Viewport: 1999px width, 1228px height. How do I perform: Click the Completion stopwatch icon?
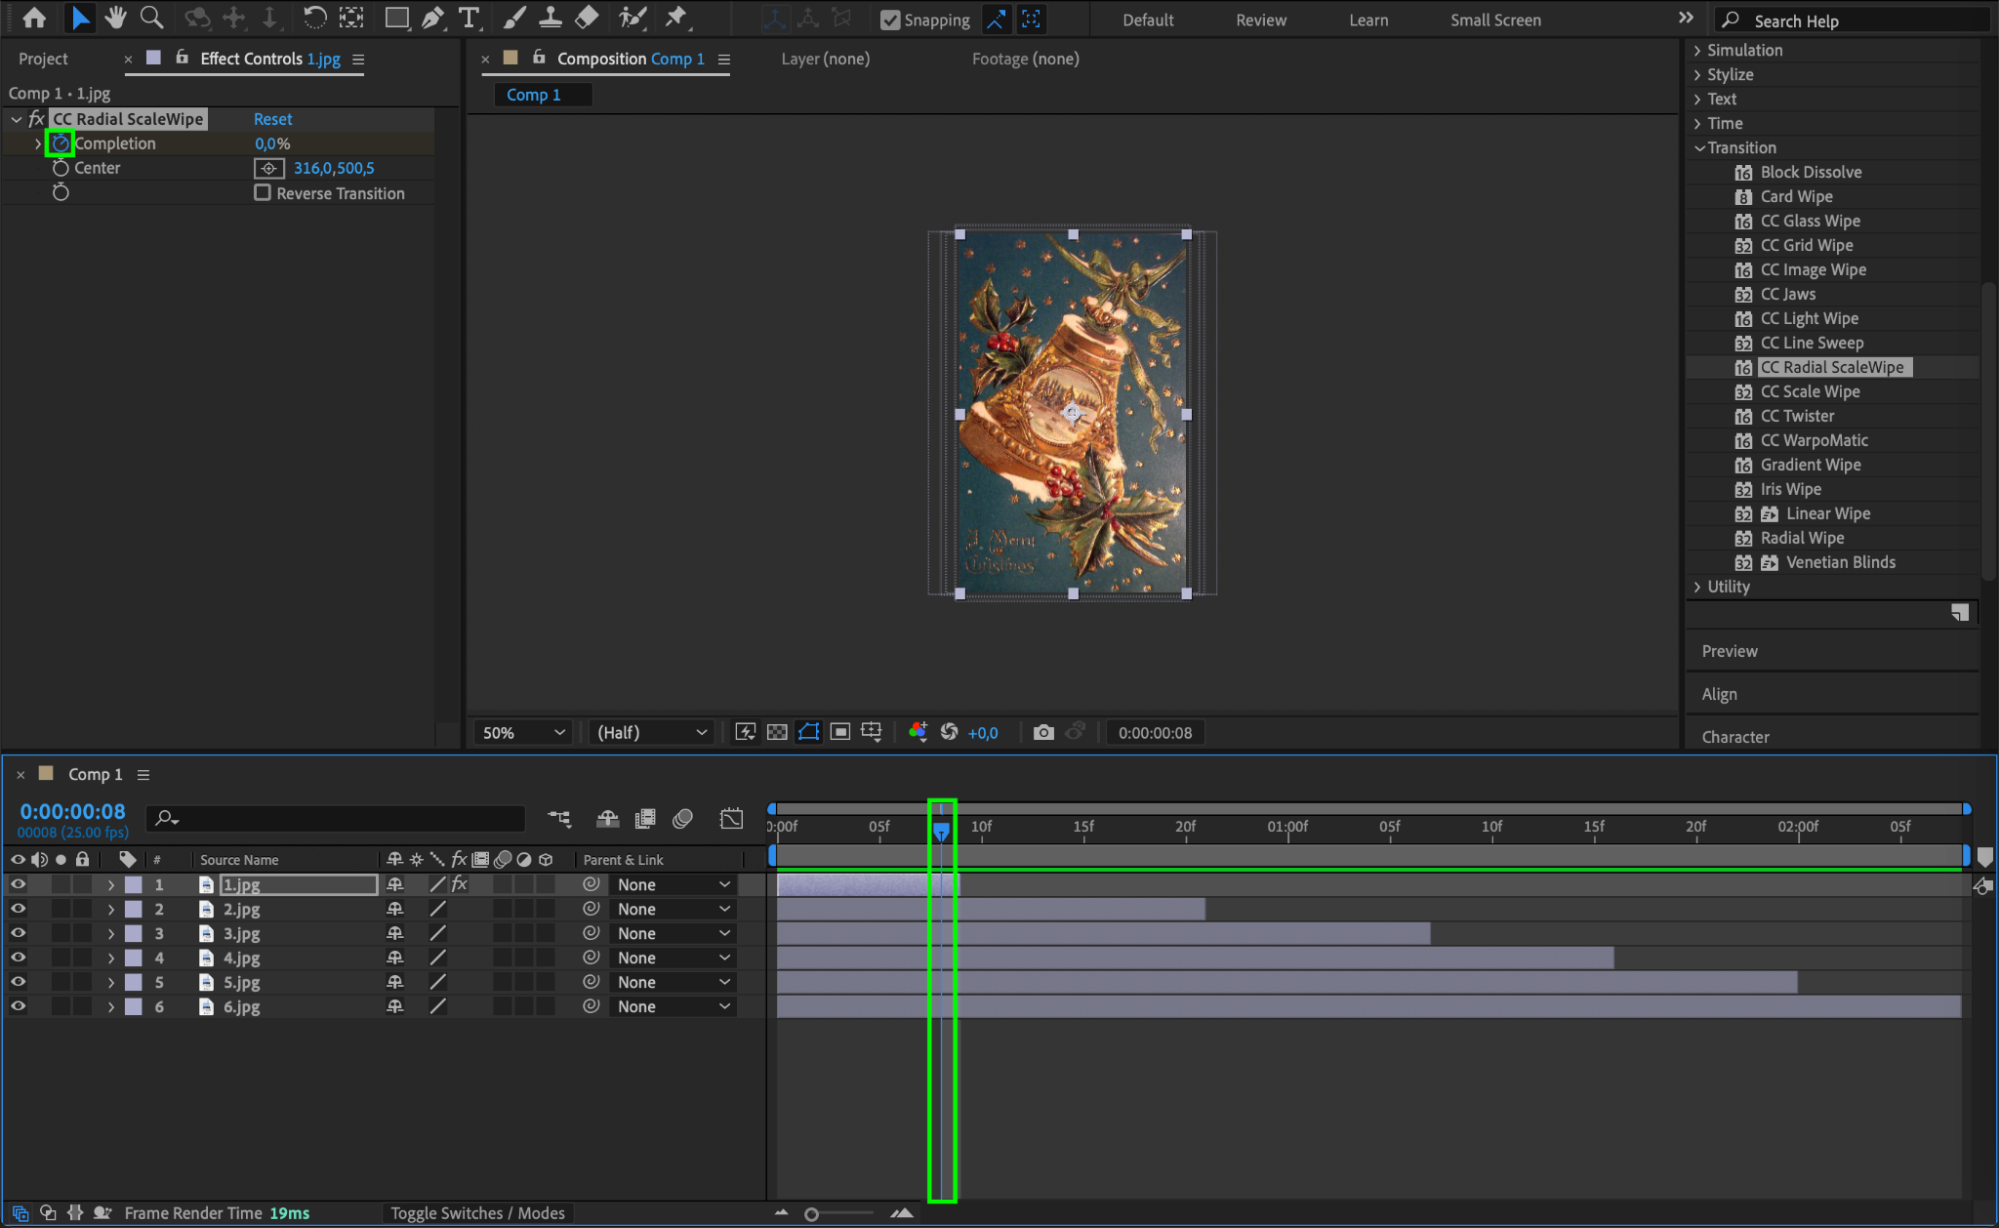[x=60, y=144]
